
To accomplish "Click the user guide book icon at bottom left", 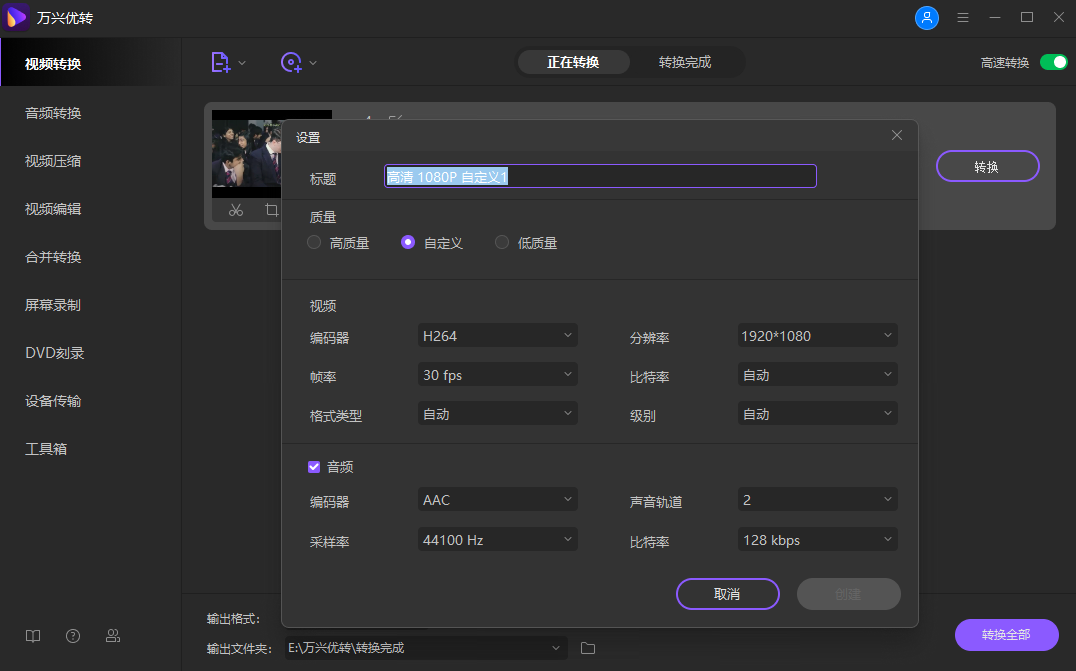I will 32,636.
